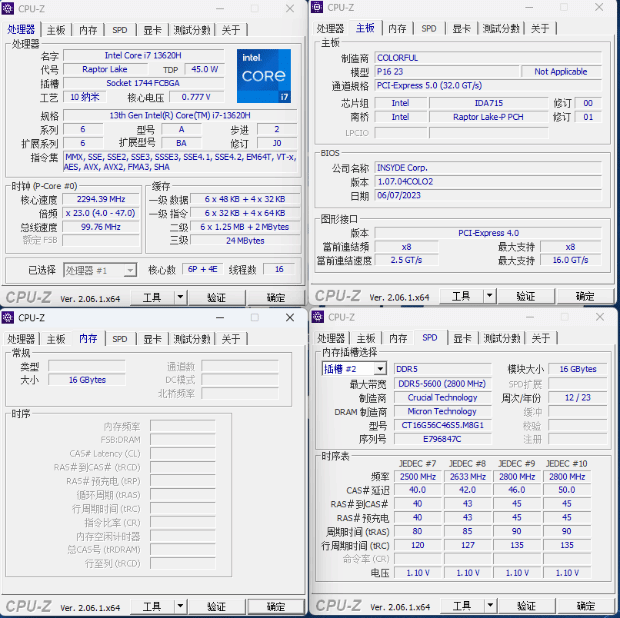Click multiplier value x 23.0 (4.0 - 47.0)

click(101, 213)
